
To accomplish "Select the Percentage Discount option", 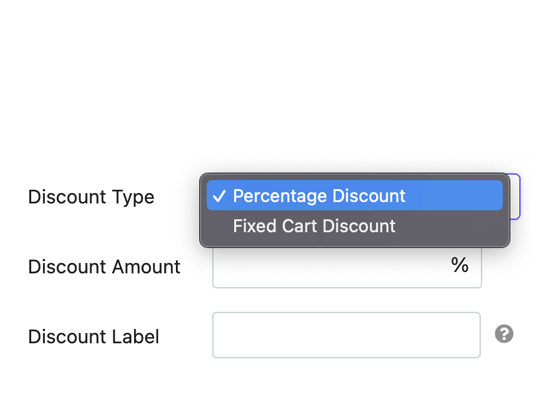I will [354, 195].
